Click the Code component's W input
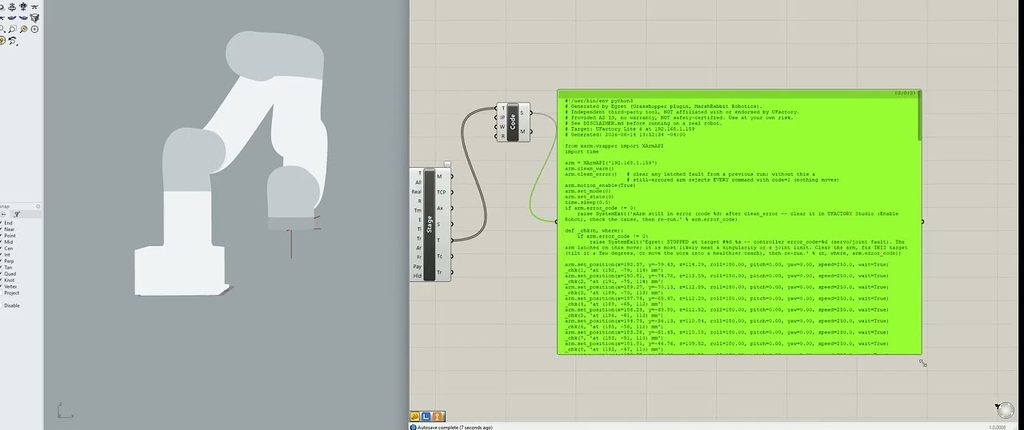The height and width of the screenshot is (430, 1024). pos(502,127)
